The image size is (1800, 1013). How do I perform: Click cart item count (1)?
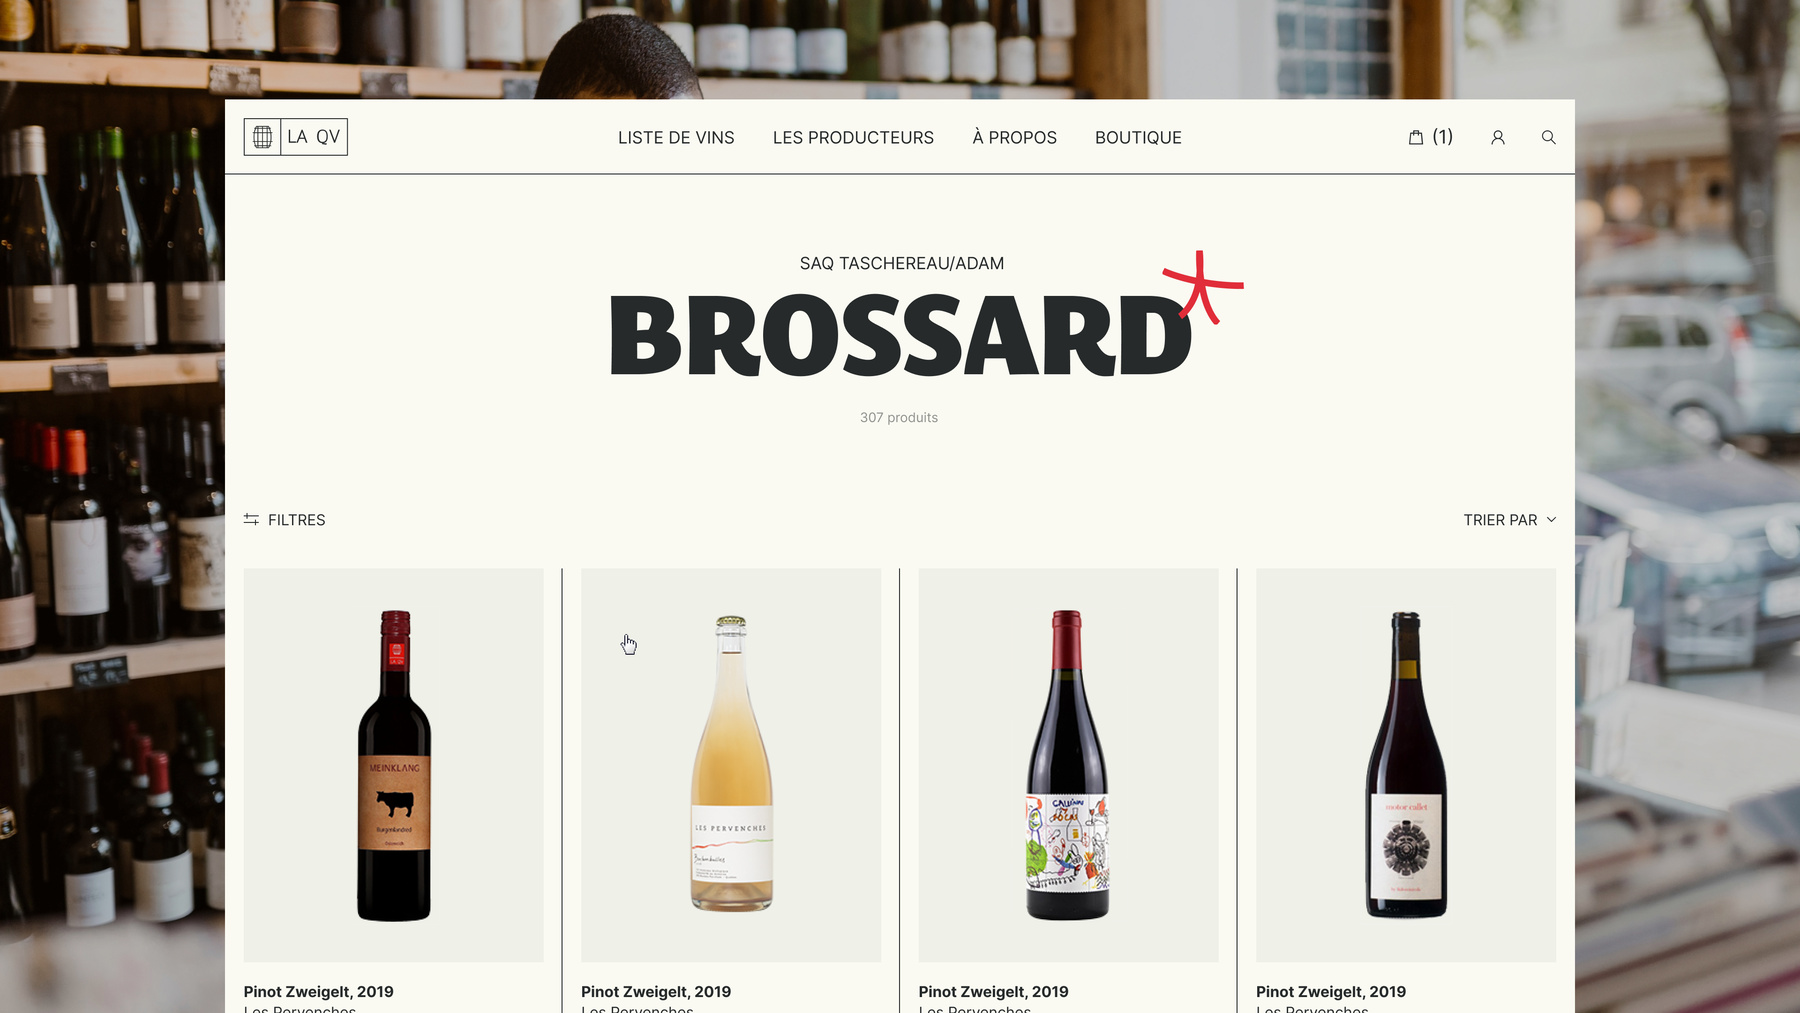[x=1442, y=137]
